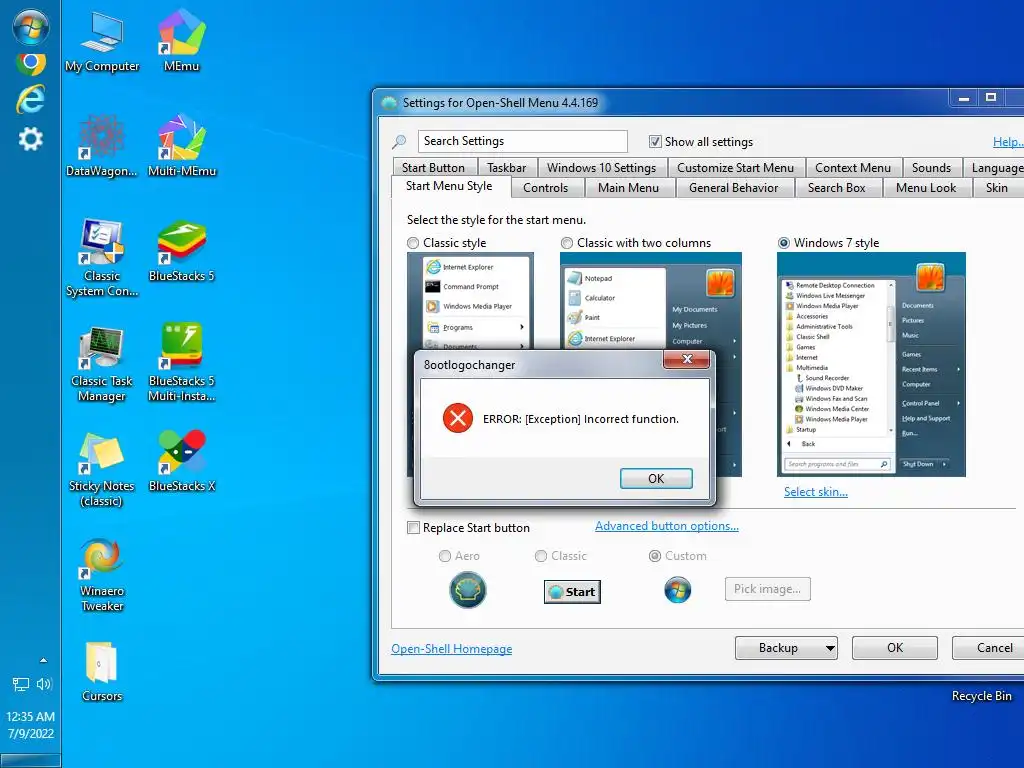Open the Select skin link

(x=816, y=492)
